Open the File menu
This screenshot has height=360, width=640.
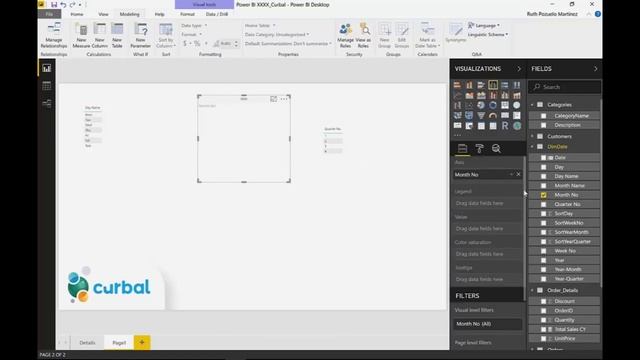pos(49,14)
